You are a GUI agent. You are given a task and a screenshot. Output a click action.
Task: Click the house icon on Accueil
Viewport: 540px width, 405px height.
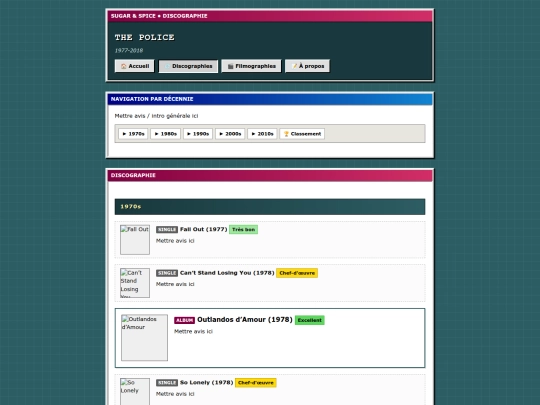click(x=124, y=66)
